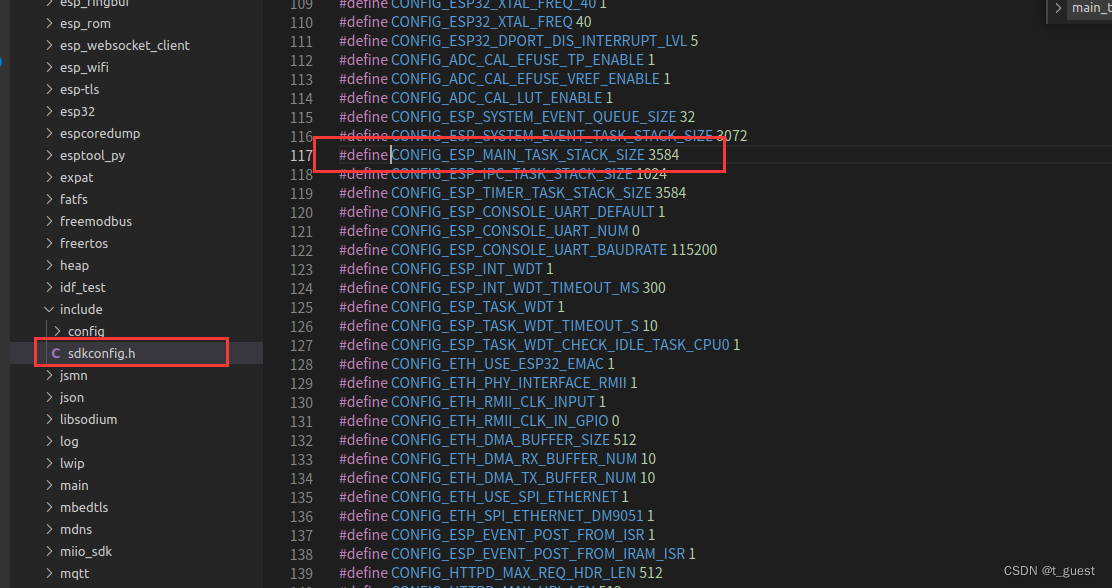The width and height of the screenshot is (1112, 588).
Task: Select the expat folder
Action: pos(77,177)
